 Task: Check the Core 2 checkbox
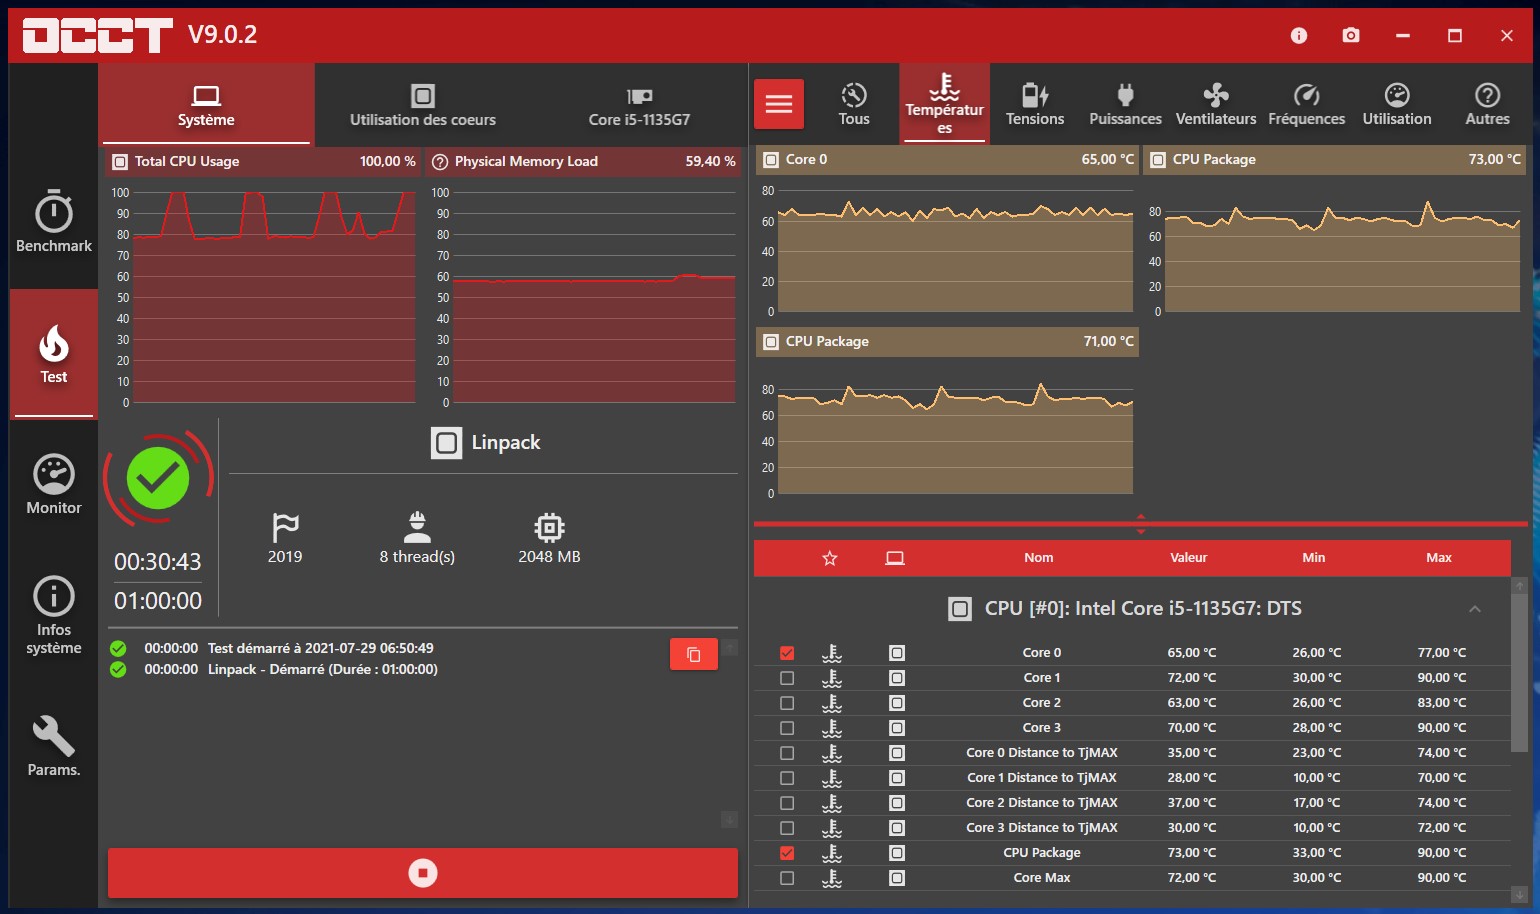point(787,703)
